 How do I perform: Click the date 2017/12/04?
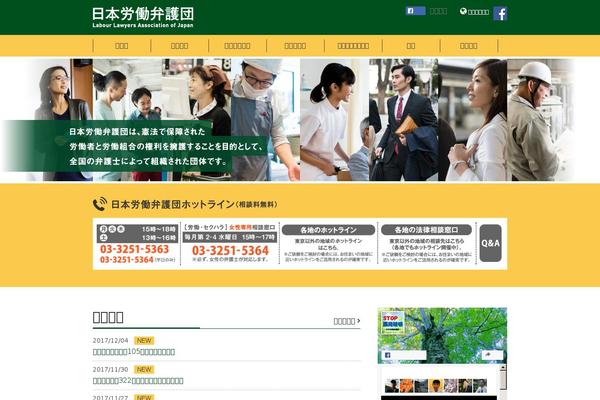(x=110, y=340)
